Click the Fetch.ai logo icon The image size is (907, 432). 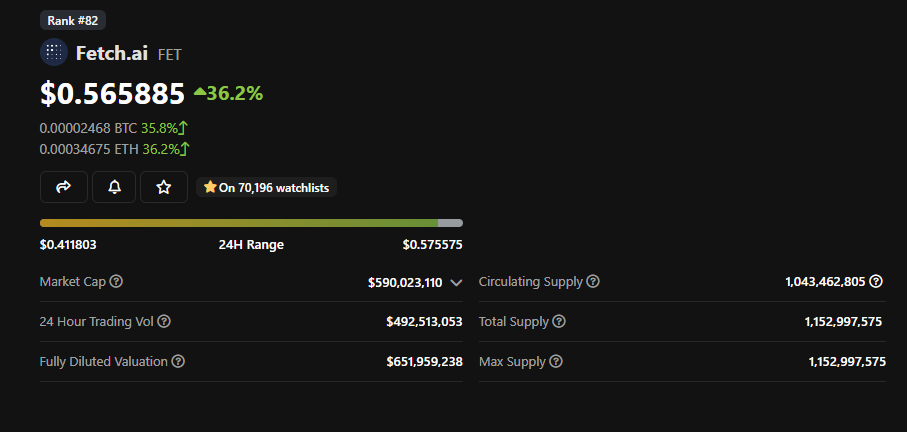(x=54, y=53)
